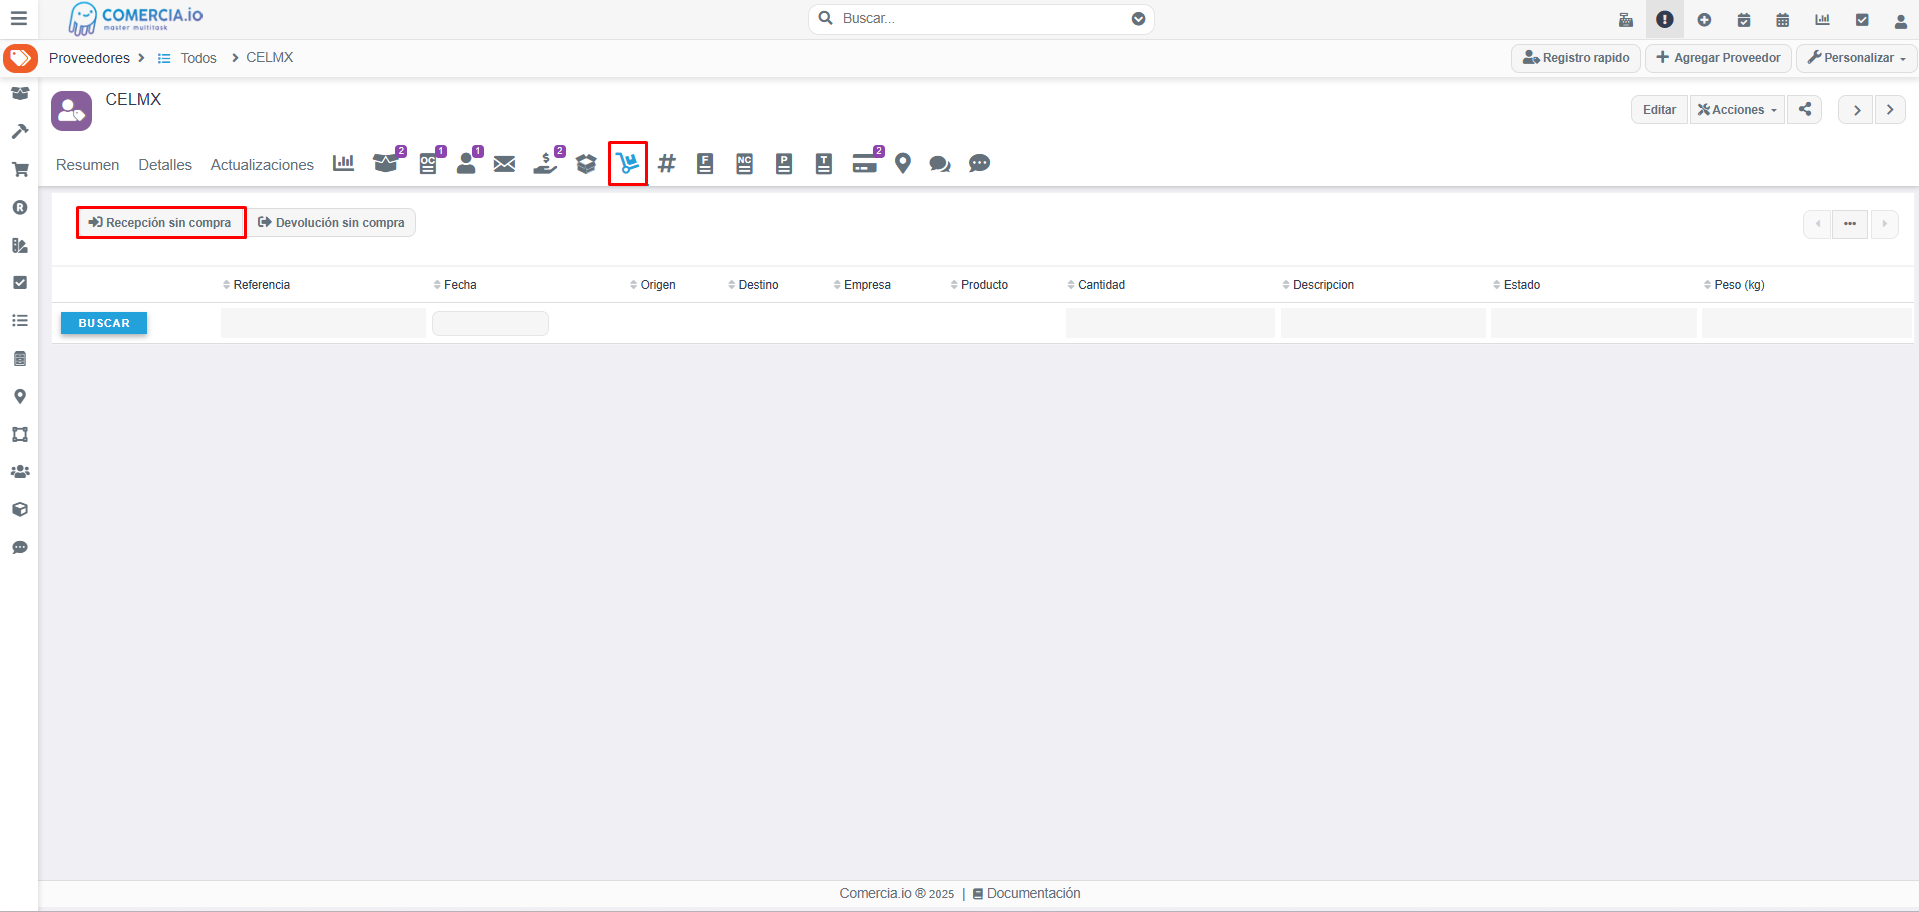Click Devolución sin compra button
This screenshot has width=1919, height=912.
point(331,222)
